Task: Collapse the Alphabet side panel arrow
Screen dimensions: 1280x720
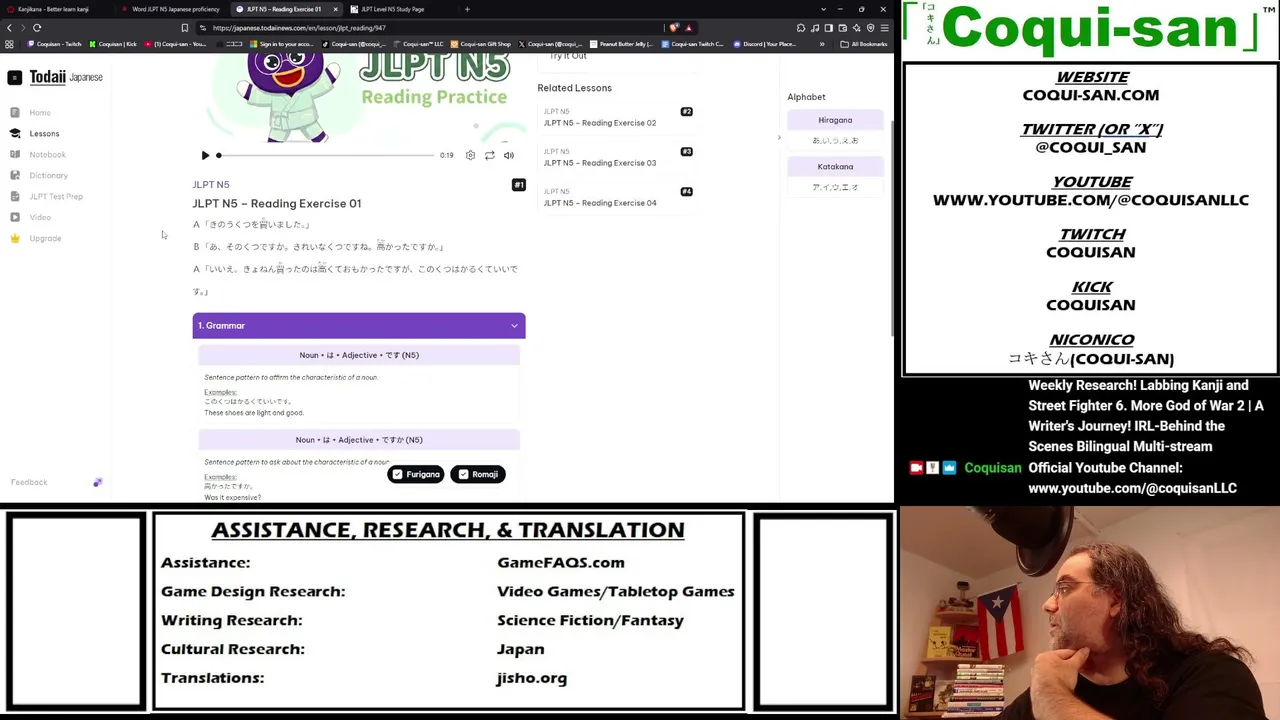Action: (x=779, y=138)
